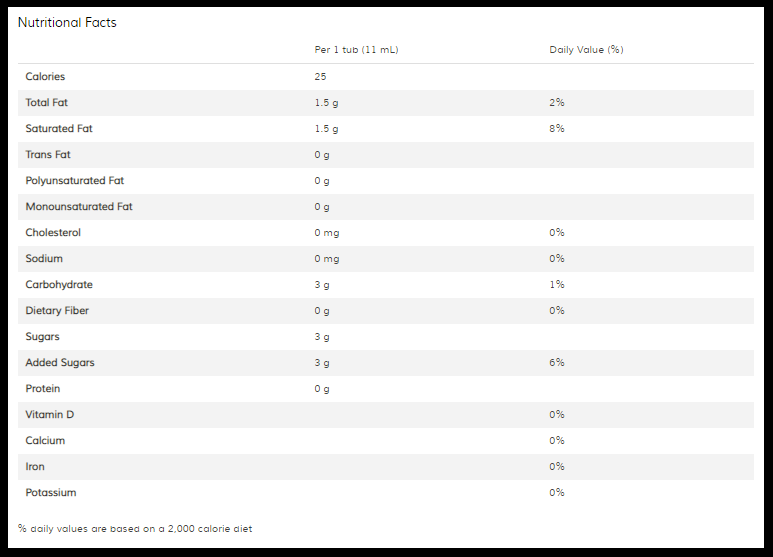The height and width of the screenshot is (557, 773).
Task: Click the Vitamin D row label
Action: tap(50, 415)
